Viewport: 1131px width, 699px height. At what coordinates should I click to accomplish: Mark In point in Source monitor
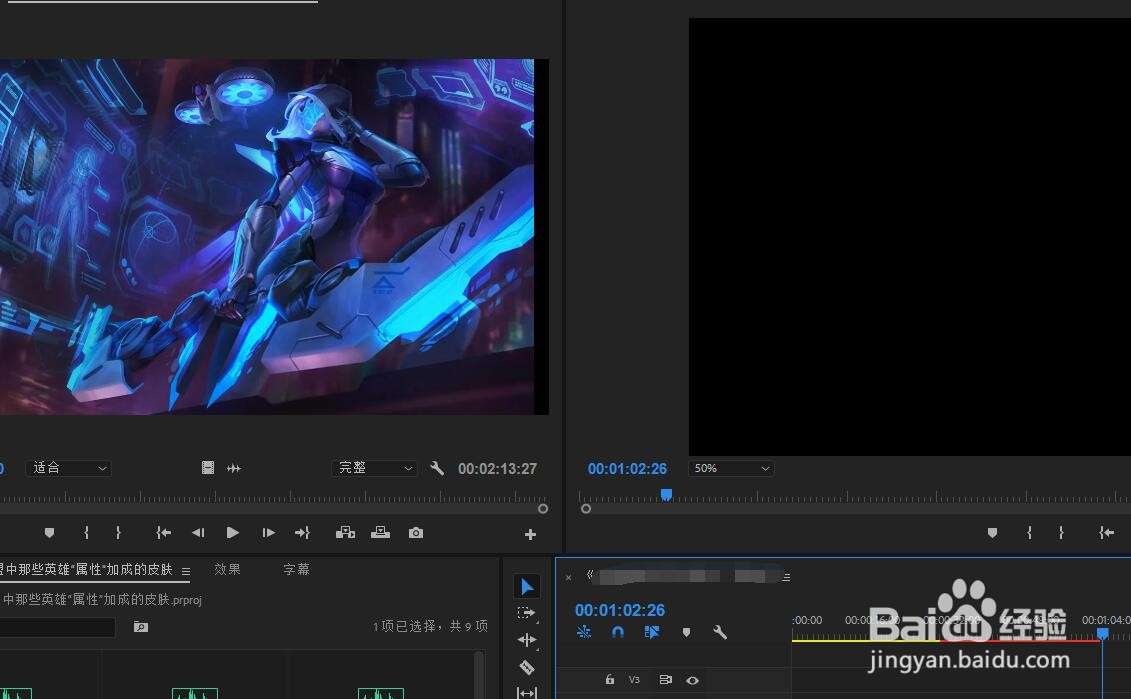87,532
